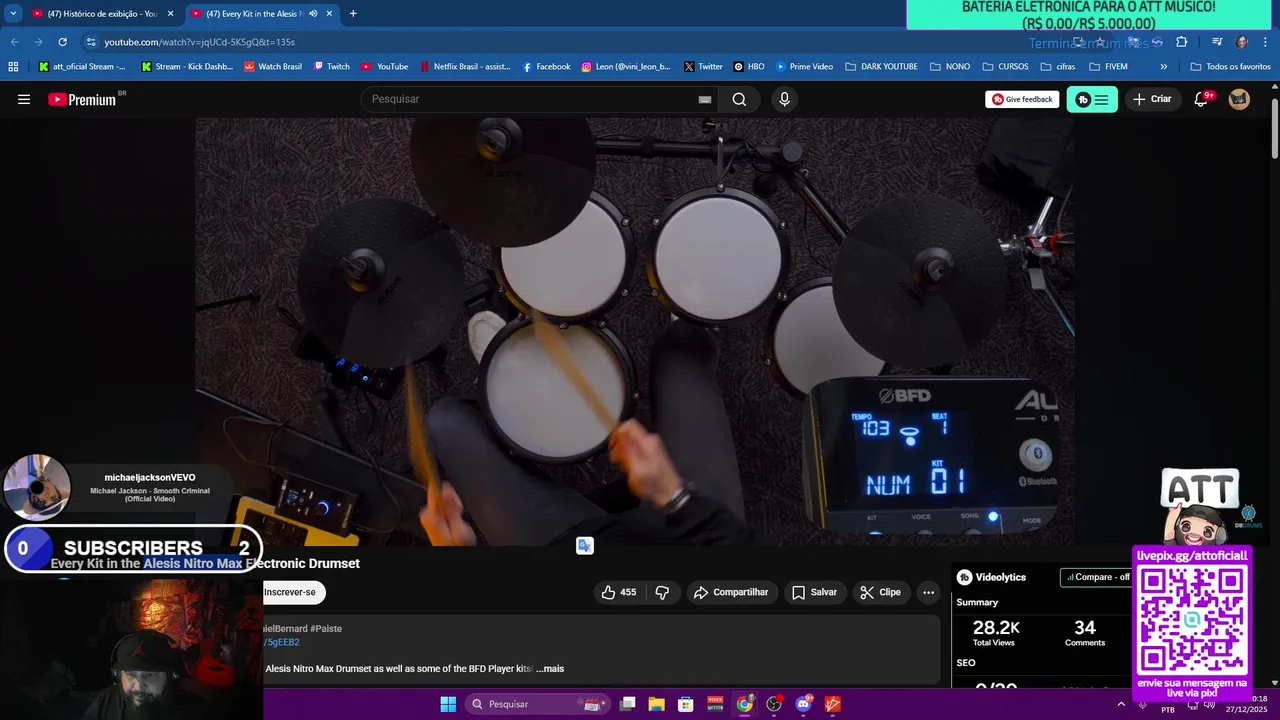Open the apps grid in bookmarks bar
The width and height of the screenshot is (1280, 720).
click(x=13, y=67)
